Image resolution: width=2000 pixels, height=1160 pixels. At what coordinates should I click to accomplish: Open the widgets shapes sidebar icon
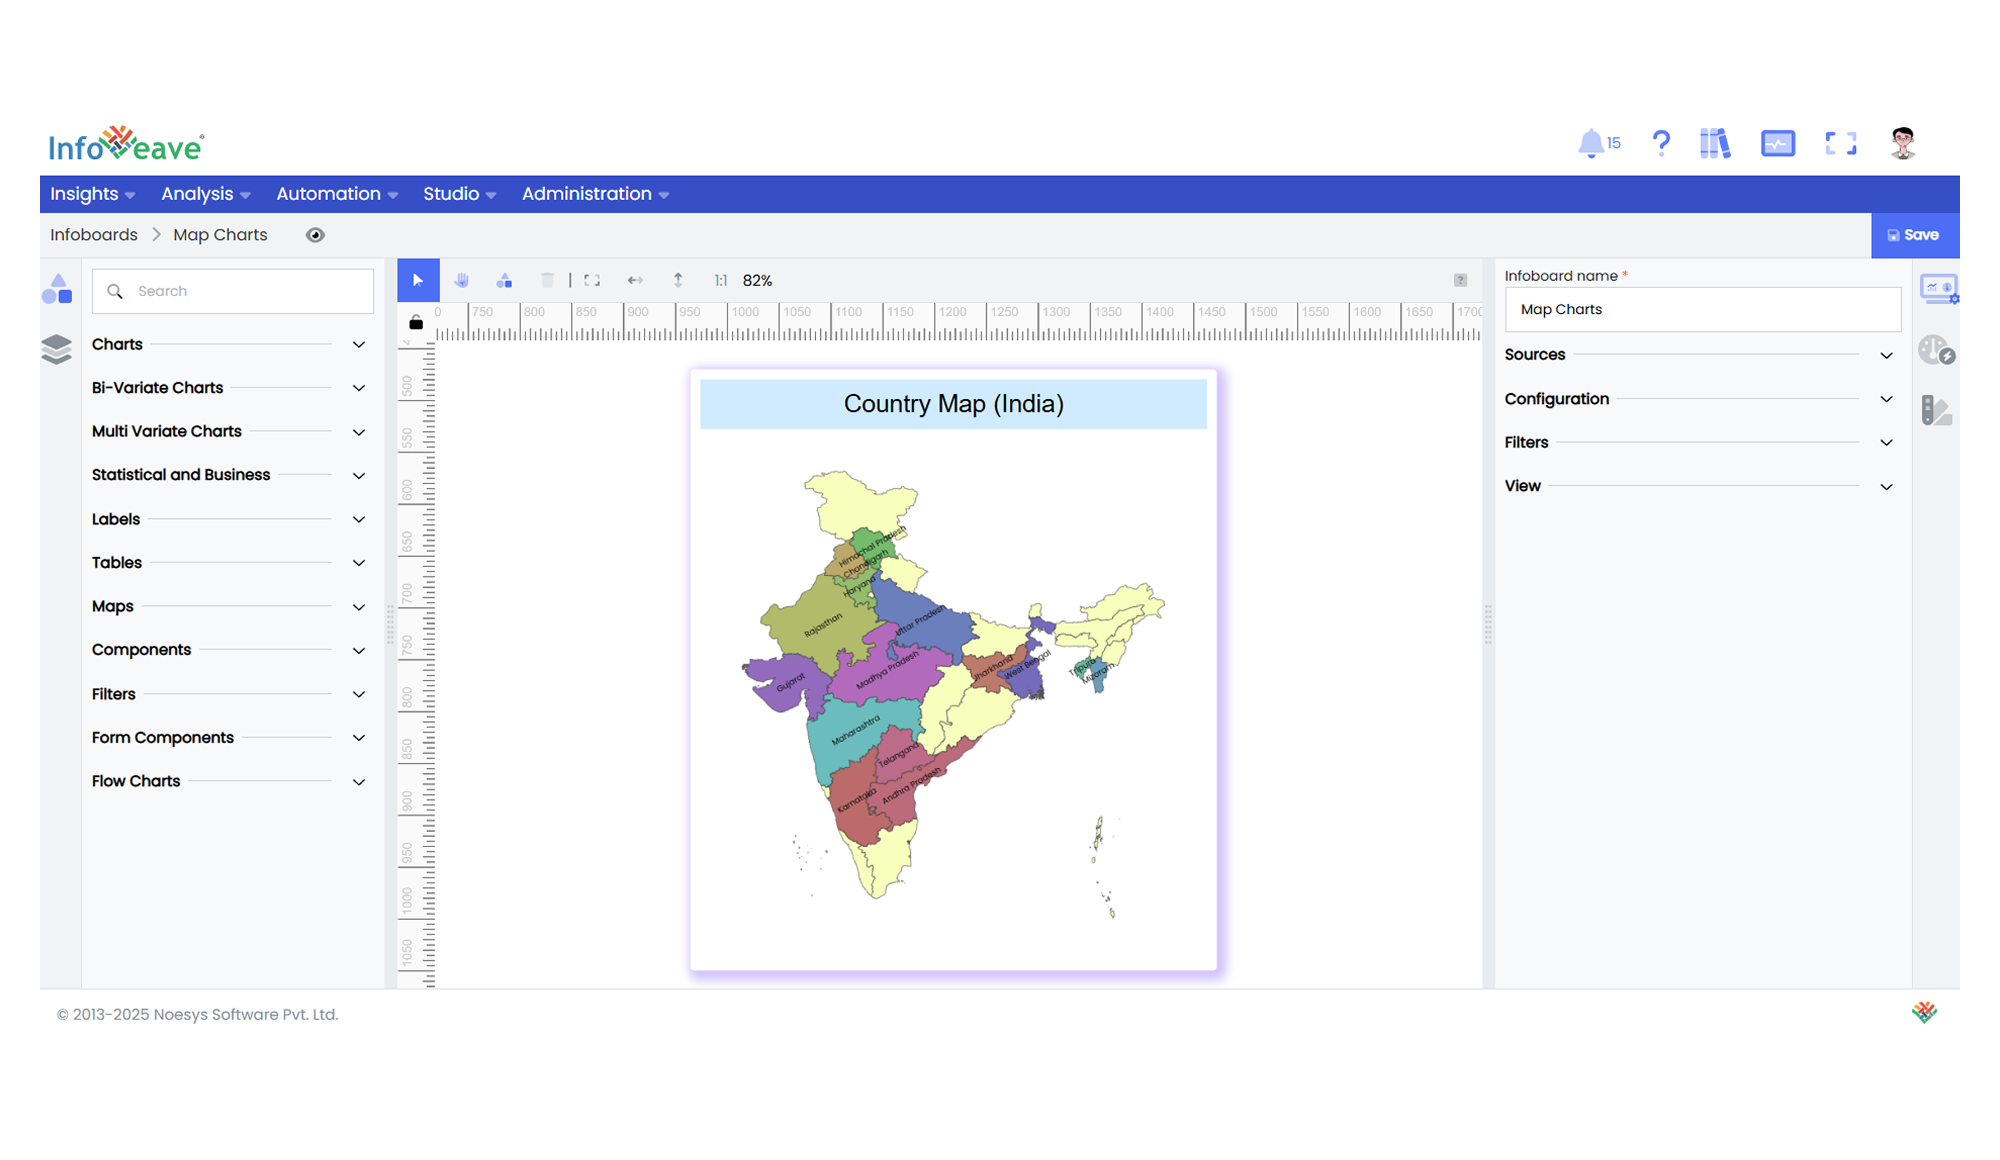(x=58, y=290)
